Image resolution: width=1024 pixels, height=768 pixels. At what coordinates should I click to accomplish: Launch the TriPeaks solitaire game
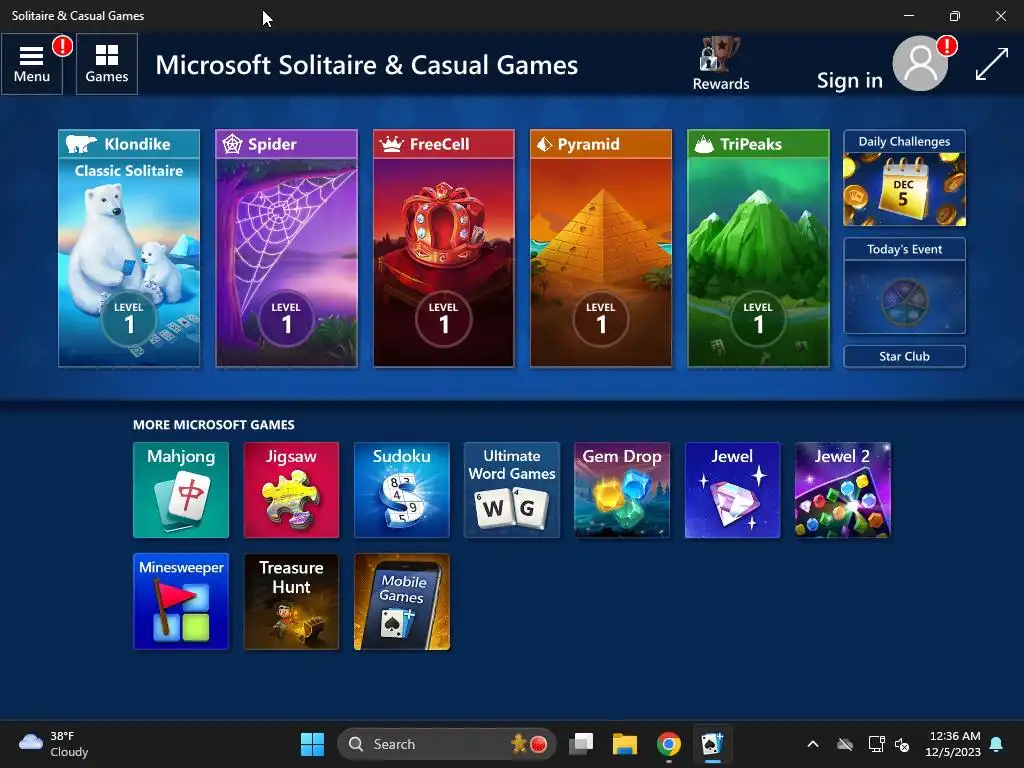tap(758, 248)
